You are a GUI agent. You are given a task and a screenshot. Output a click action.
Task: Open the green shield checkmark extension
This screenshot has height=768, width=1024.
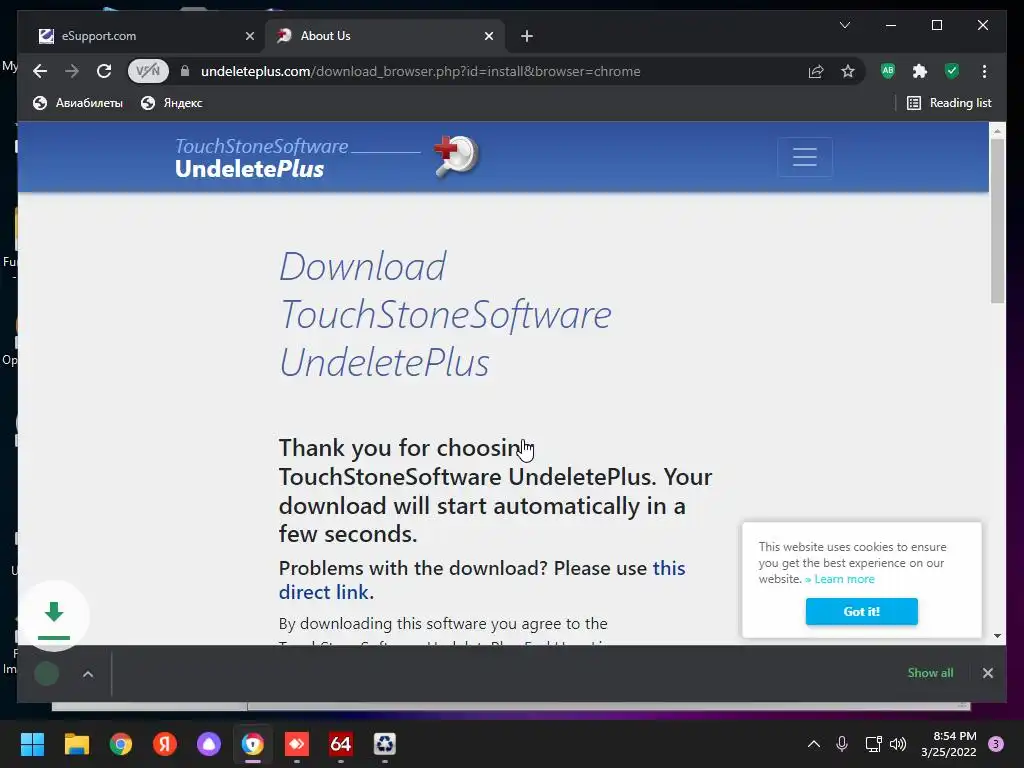click(x=952, y=71)
